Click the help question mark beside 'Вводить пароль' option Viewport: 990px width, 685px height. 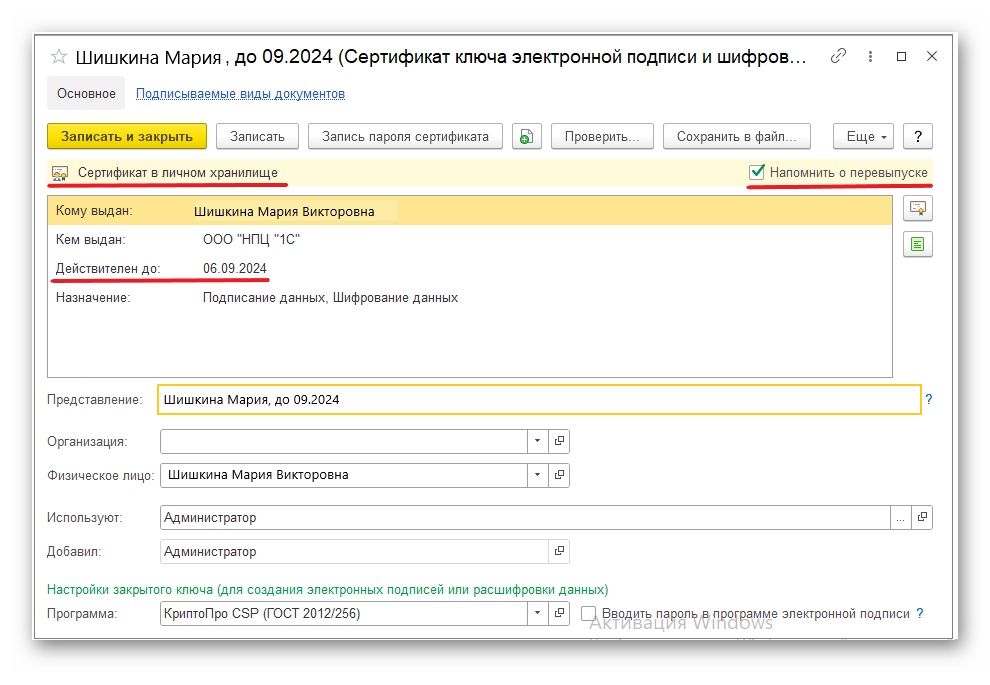[x=919, y=613]
